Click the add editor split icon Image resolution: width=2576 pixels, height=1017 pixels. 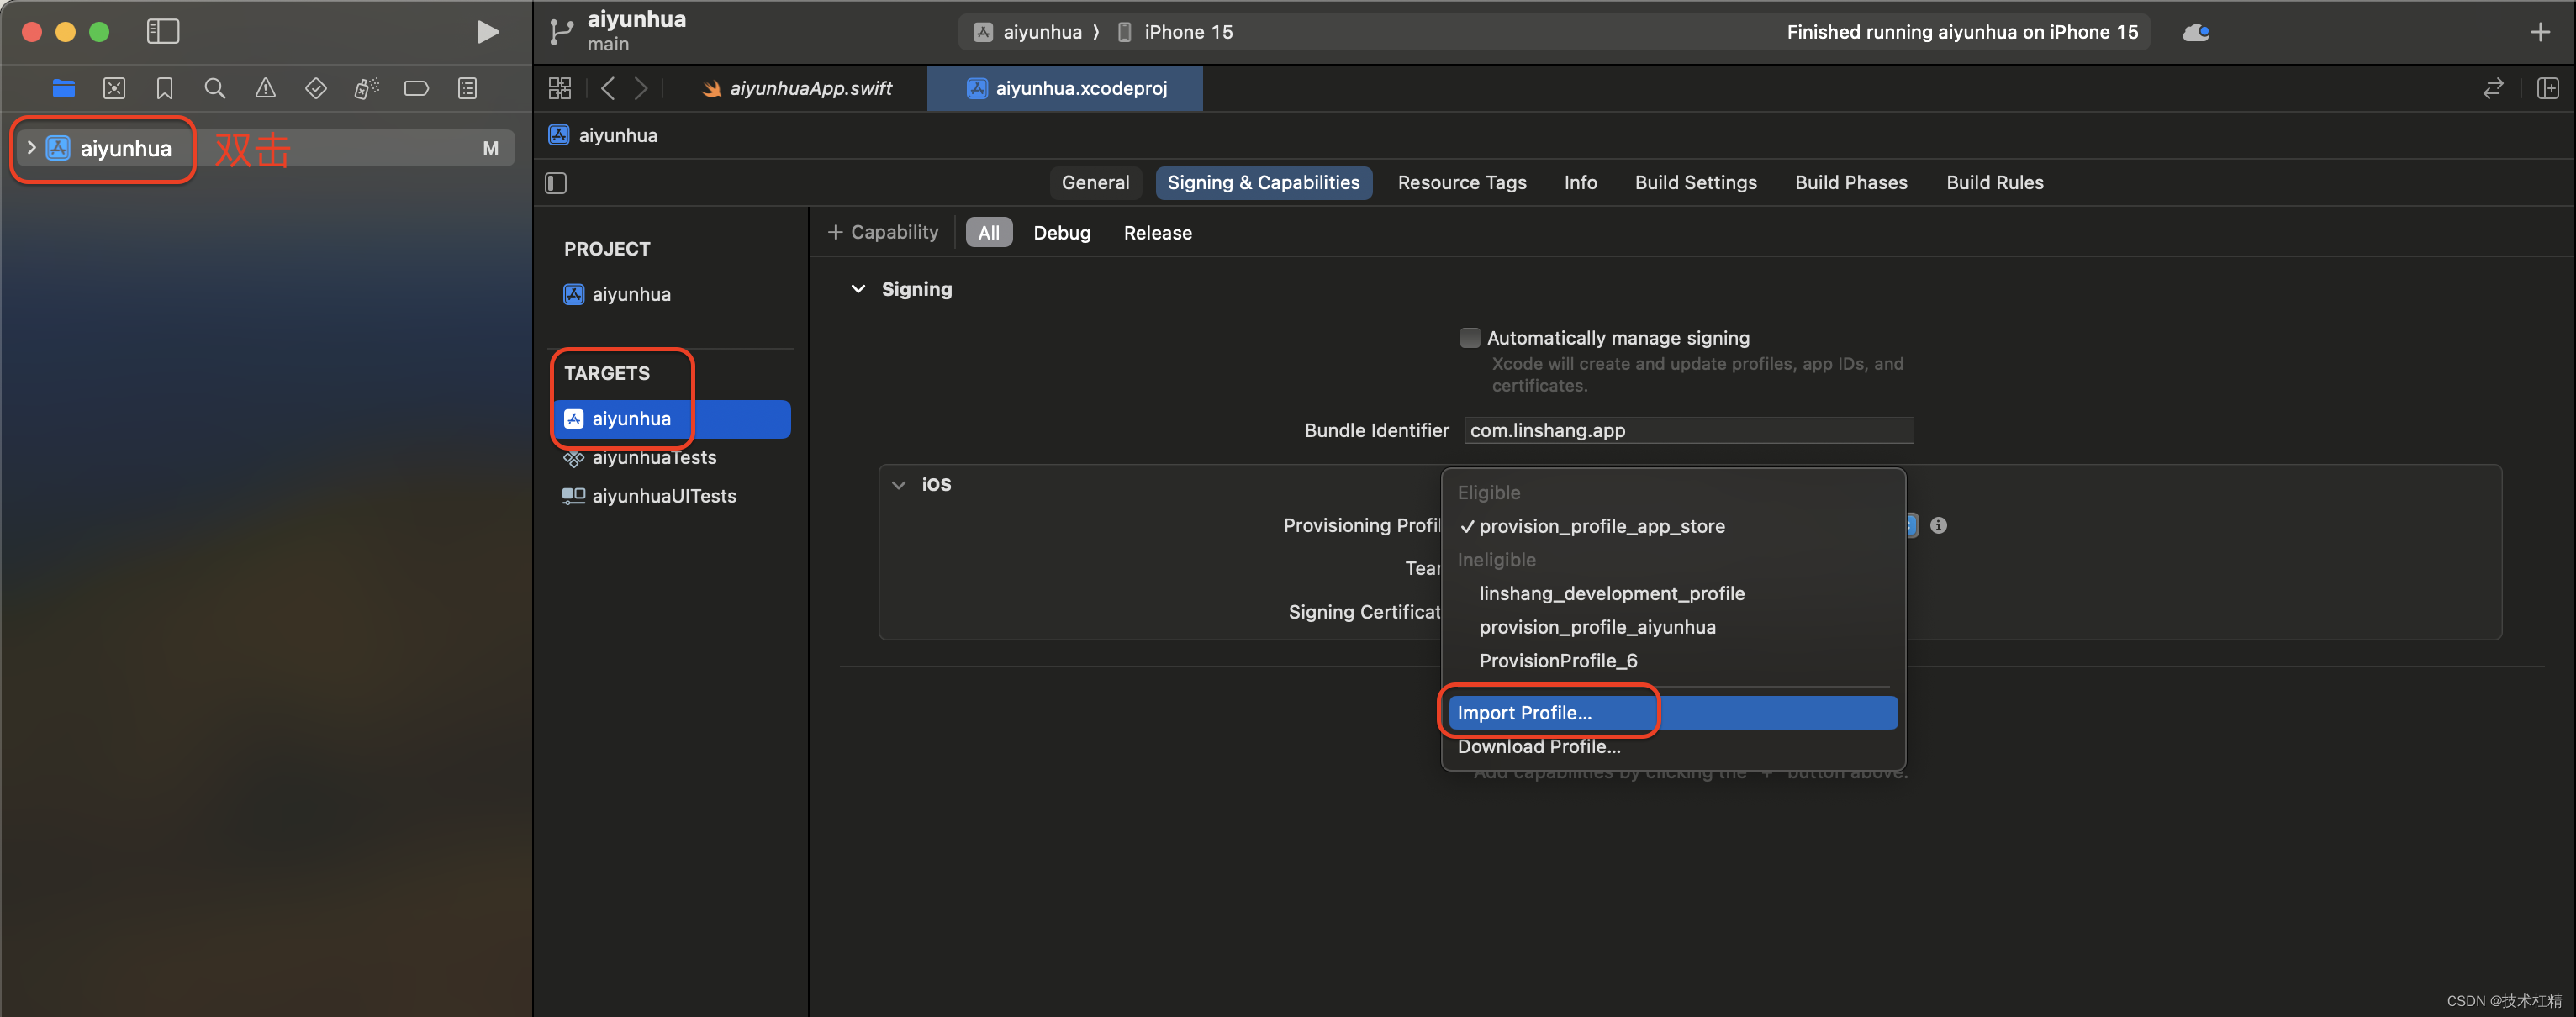pyautogui.click(x=2548, y=89)
